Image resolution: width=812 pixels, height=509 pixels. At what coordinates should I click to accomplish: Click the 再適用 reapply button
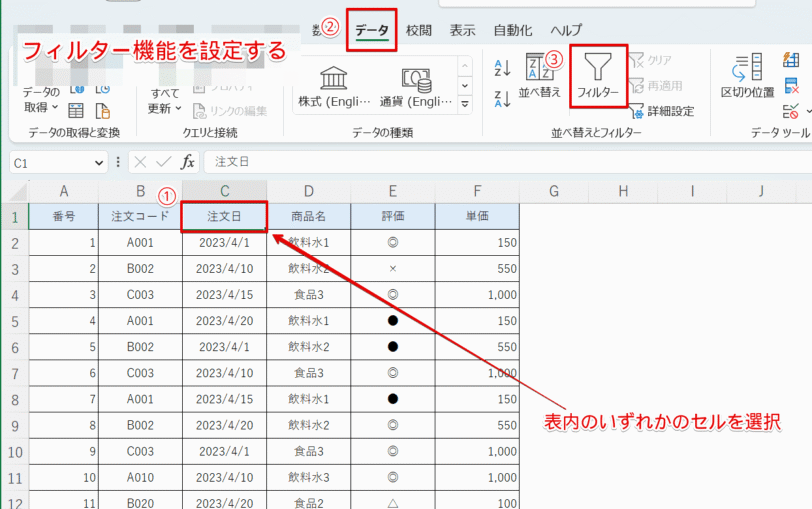click(656, 85)
